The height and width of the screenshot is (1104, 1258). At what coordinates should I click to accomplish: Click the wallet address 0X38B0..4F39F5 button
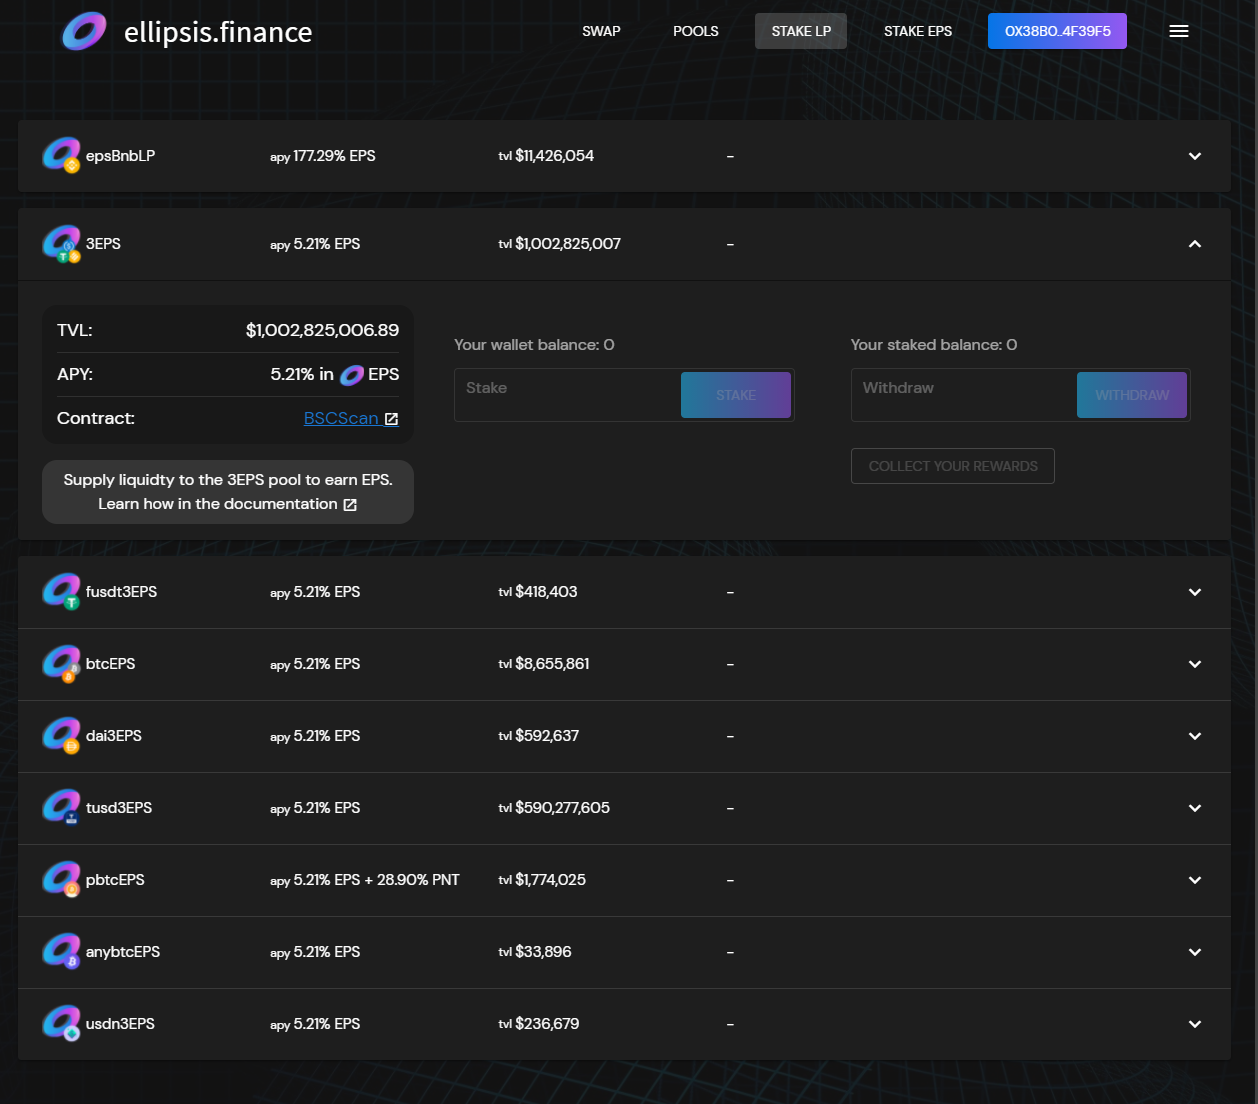[1057, 31]
